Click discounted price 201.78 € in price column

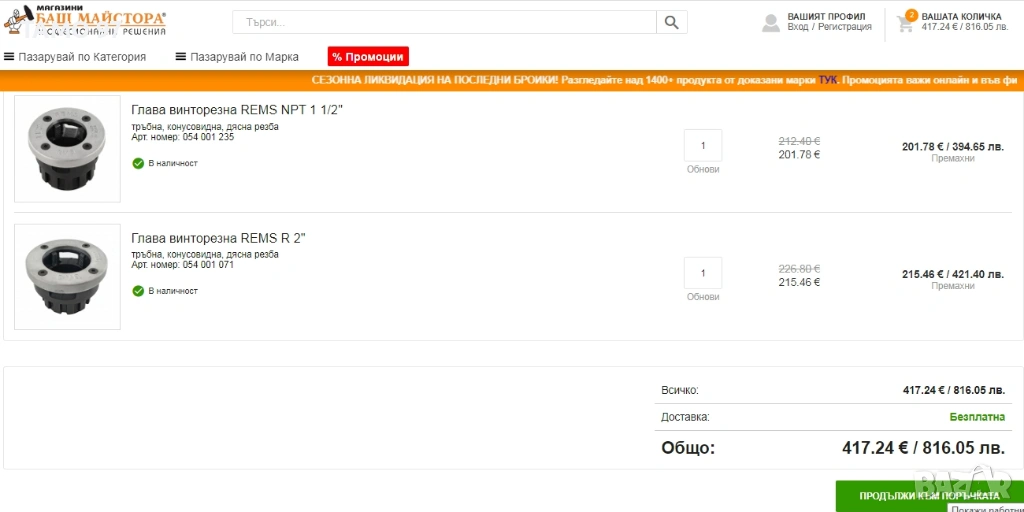pyautogui.click(x=799, y=155)
